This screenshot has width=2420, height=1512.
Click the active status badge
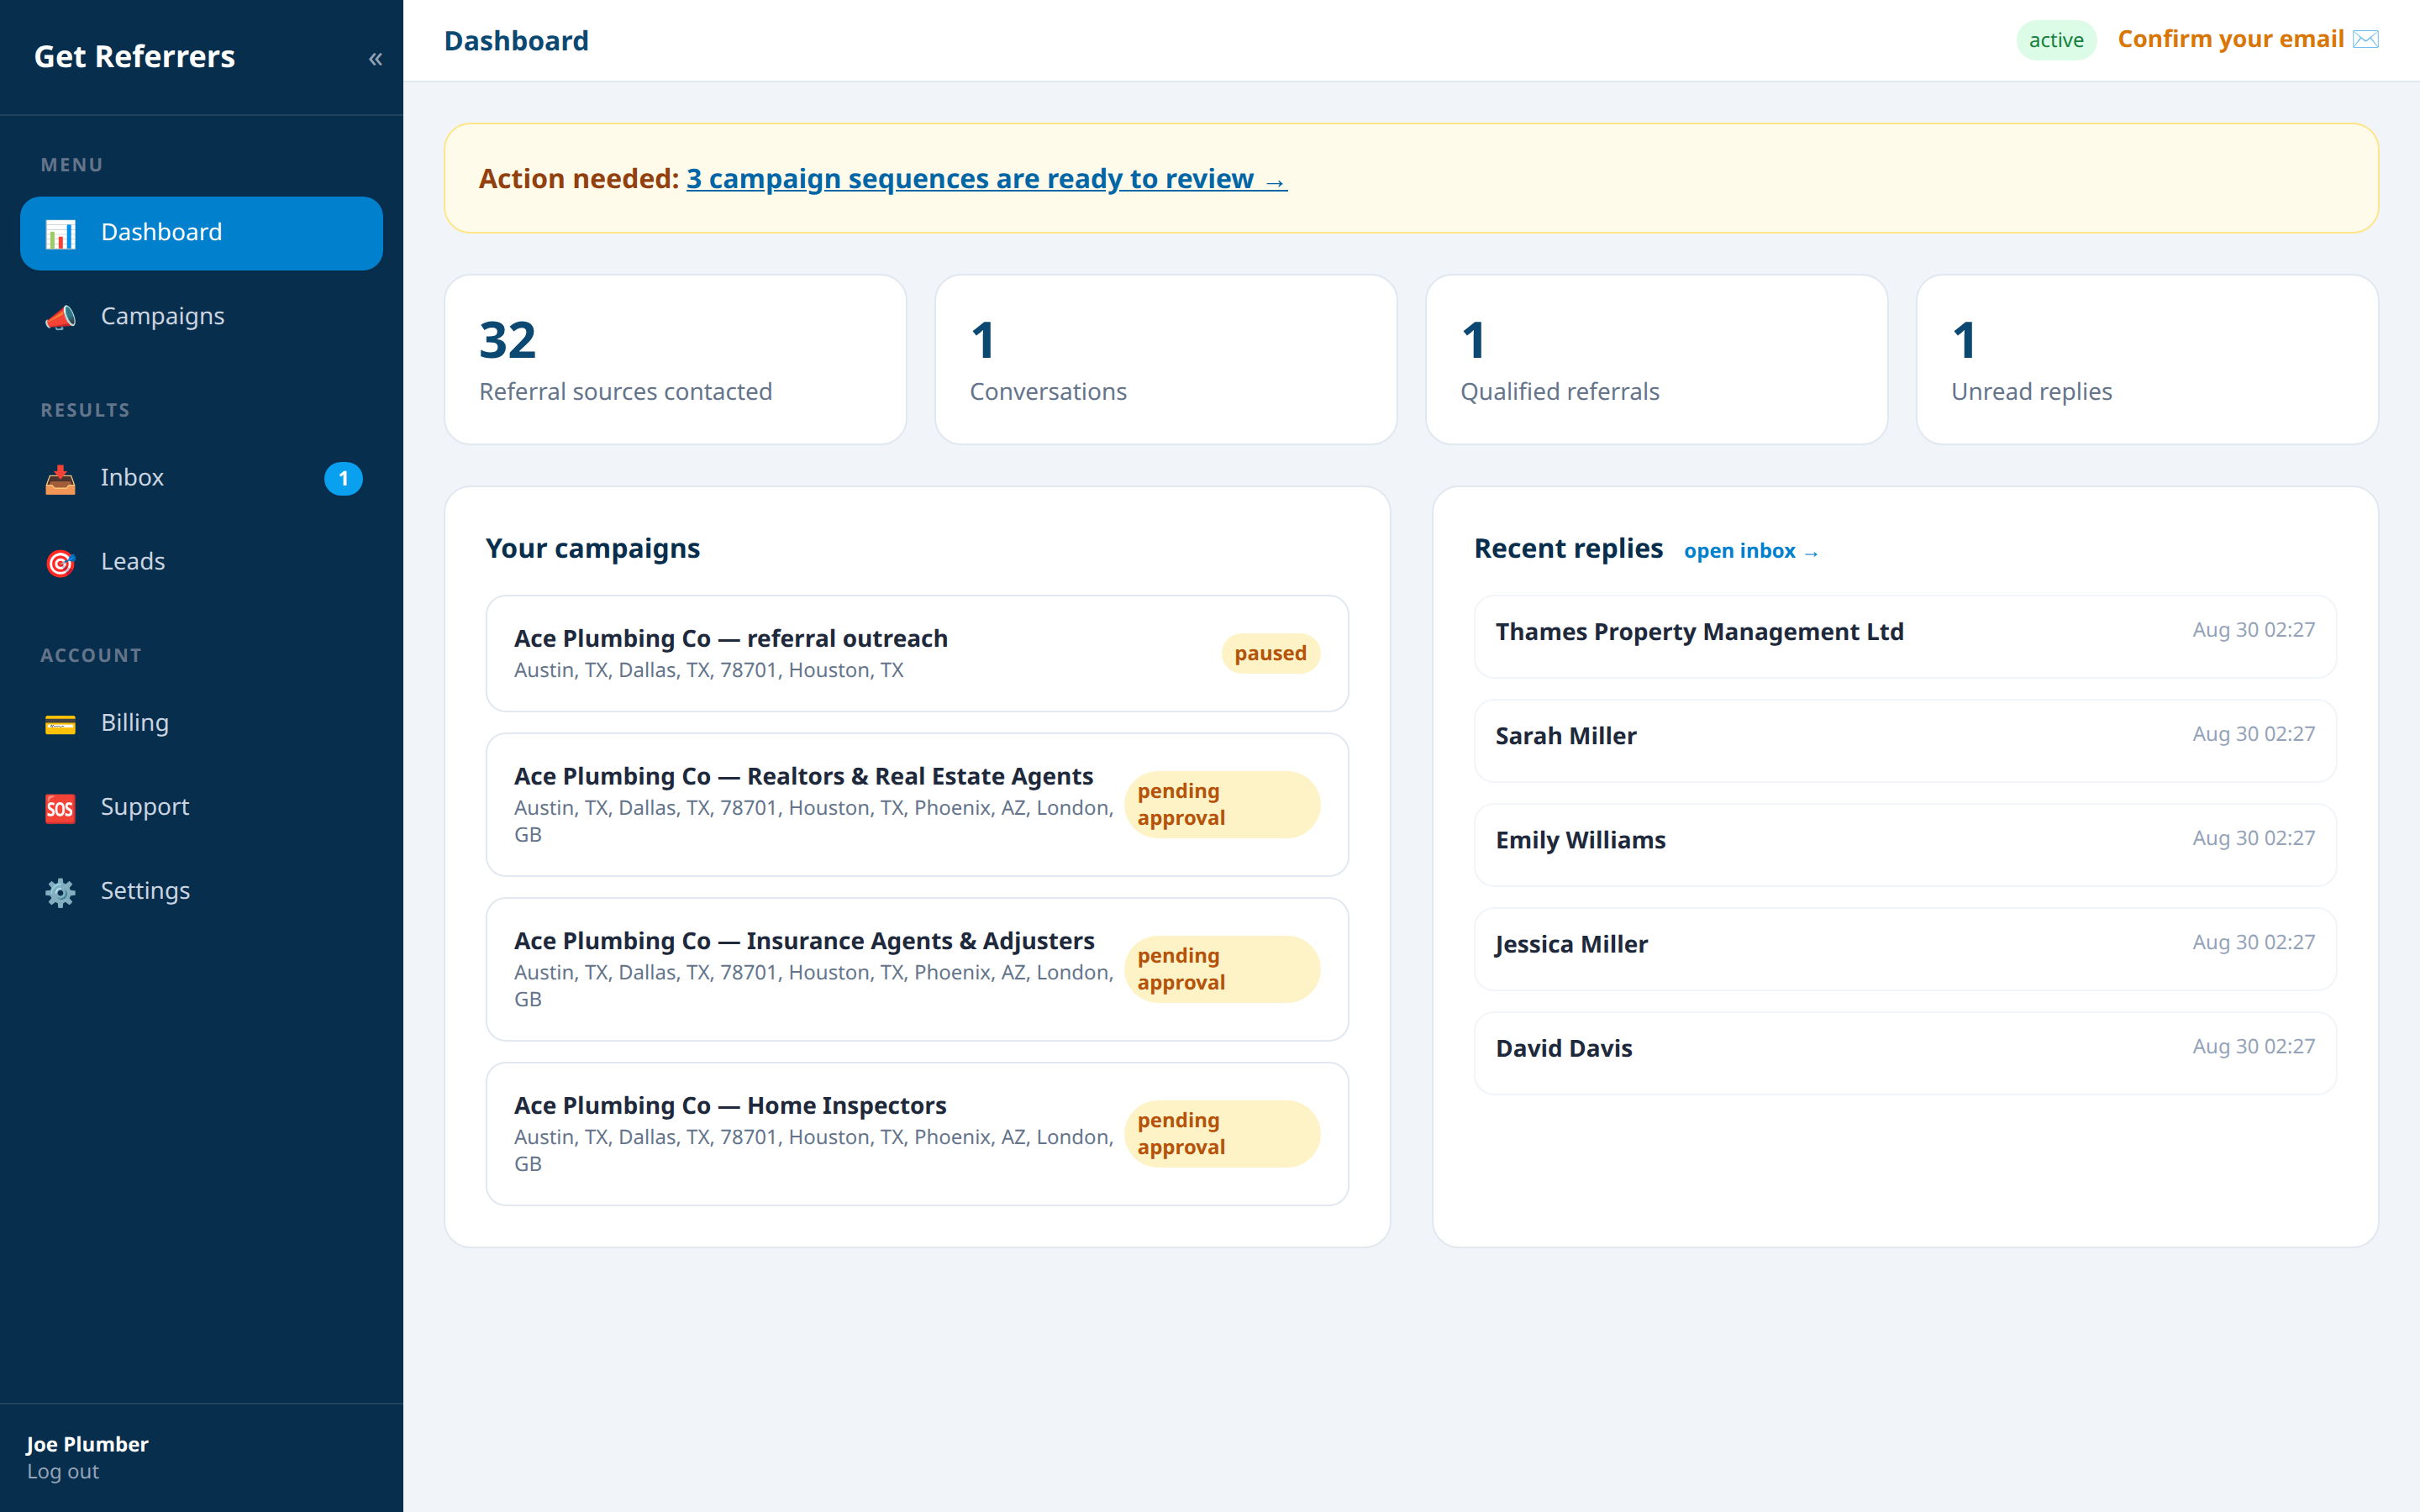(2056, 40)
